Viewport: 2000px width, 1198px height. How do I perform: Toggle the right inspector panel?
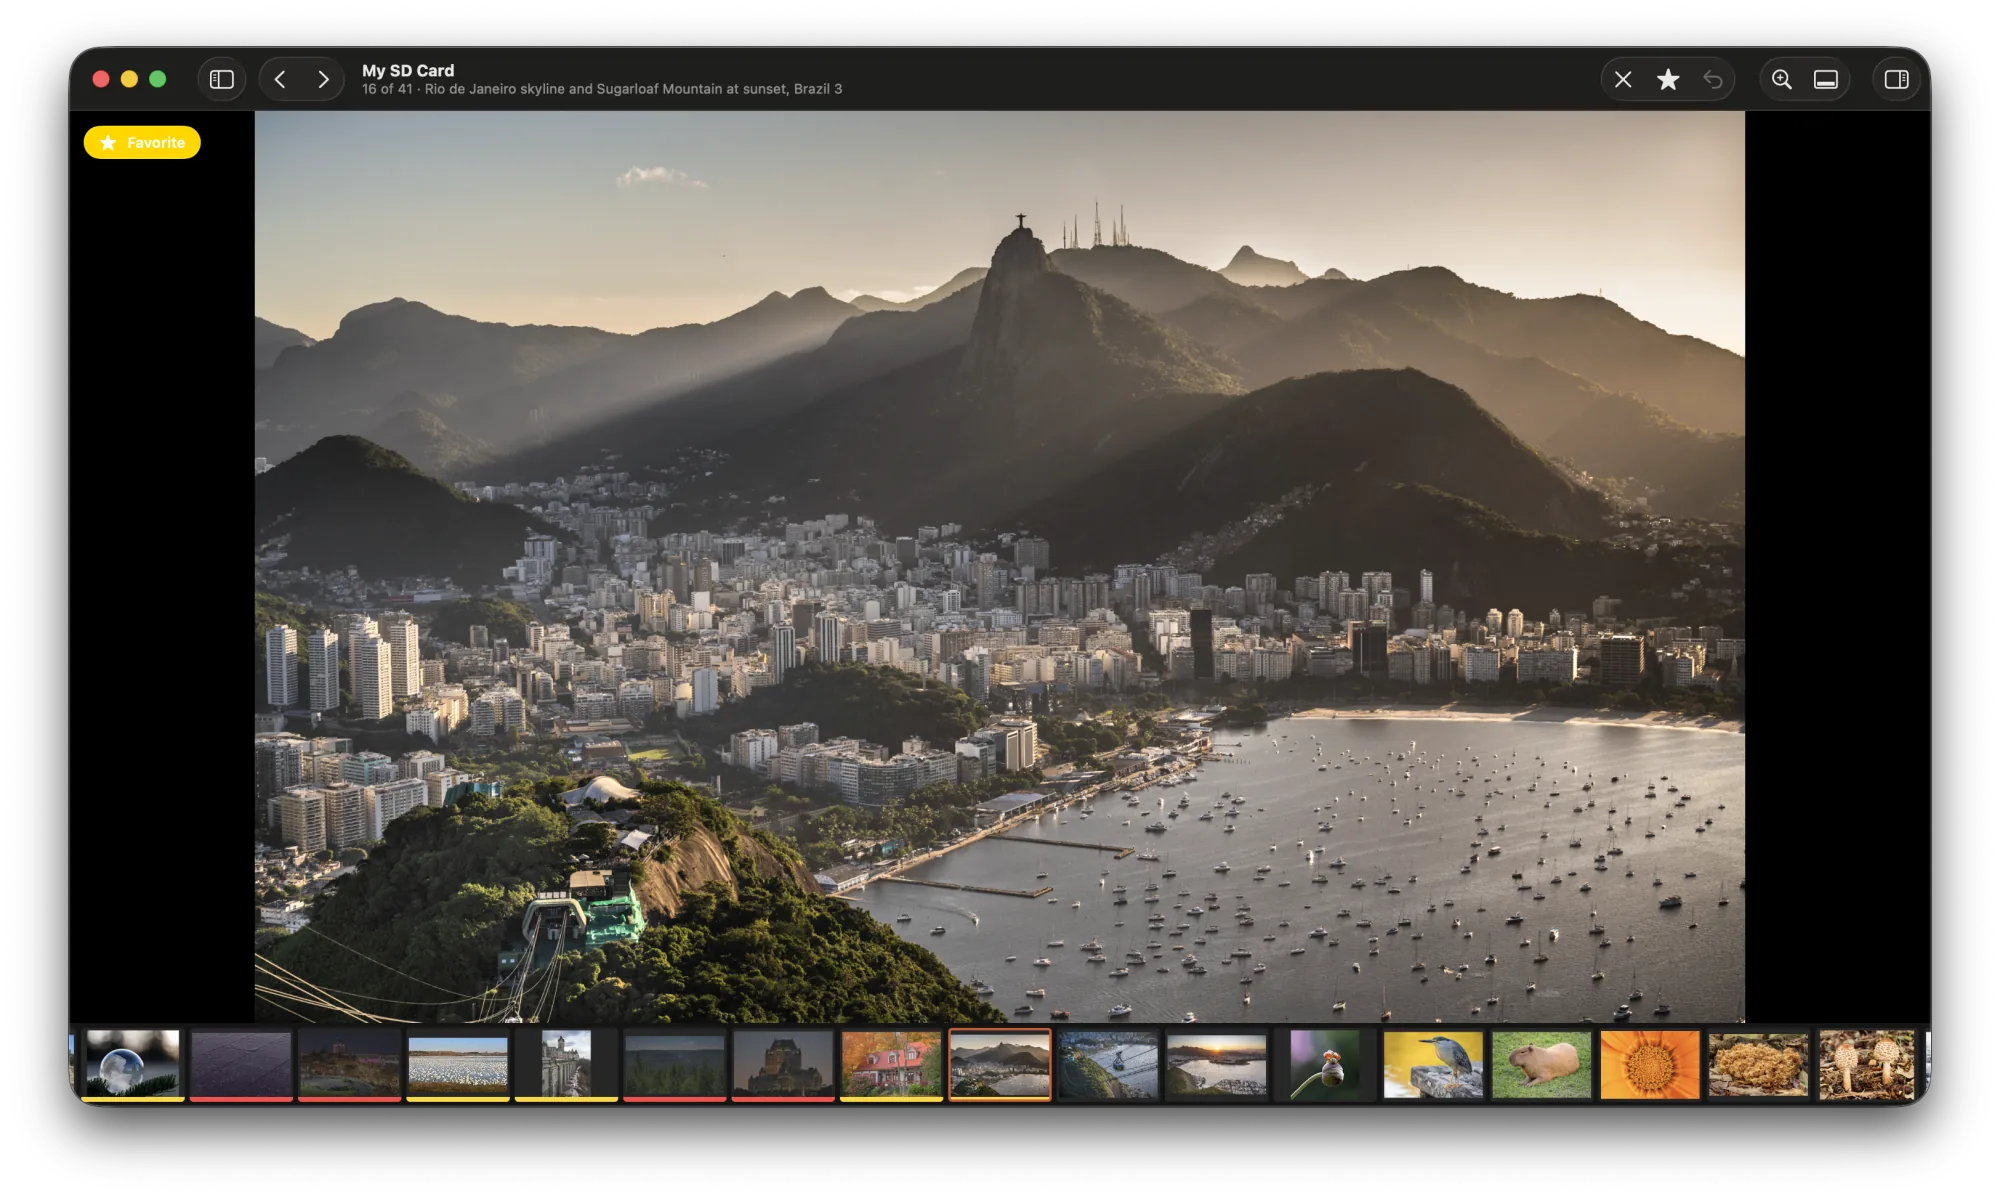(x=1897, y=79)
